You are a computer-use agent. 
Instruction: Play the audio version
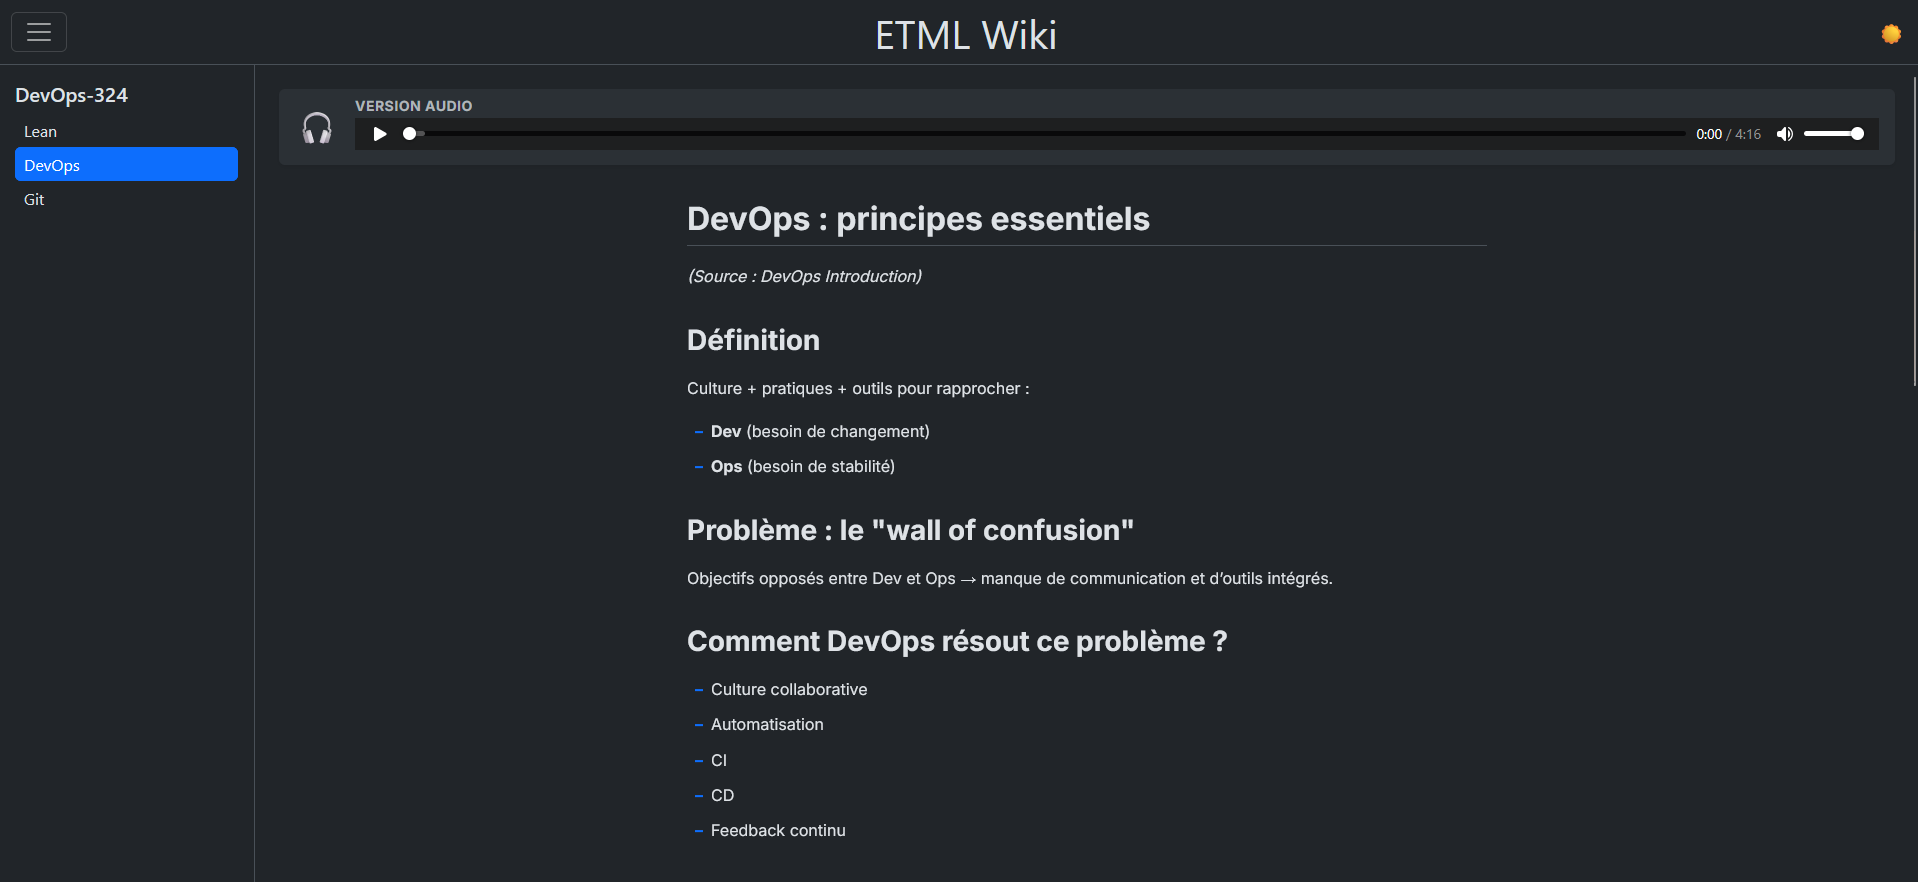380,134
